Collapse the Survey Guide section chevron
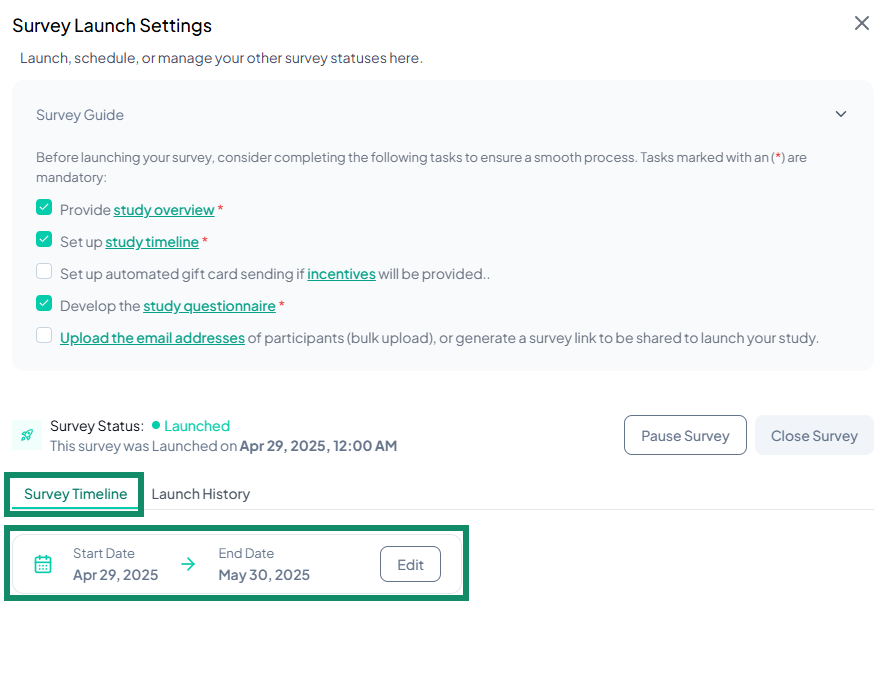Screen dimensions: 885x681 tap(841, 114)
